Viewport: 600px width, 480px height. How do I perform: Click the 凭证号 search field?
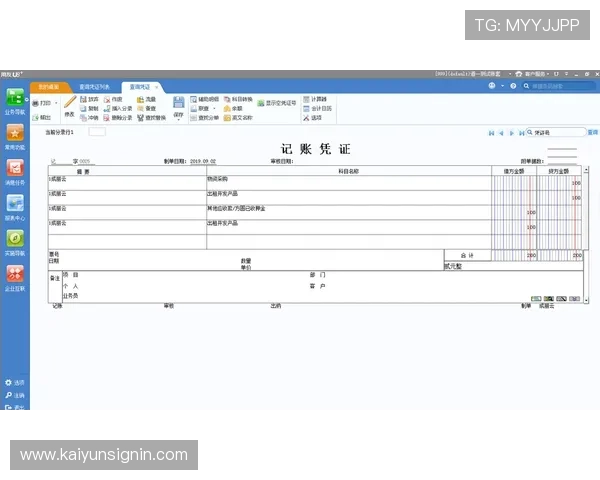tap(556, 132)
